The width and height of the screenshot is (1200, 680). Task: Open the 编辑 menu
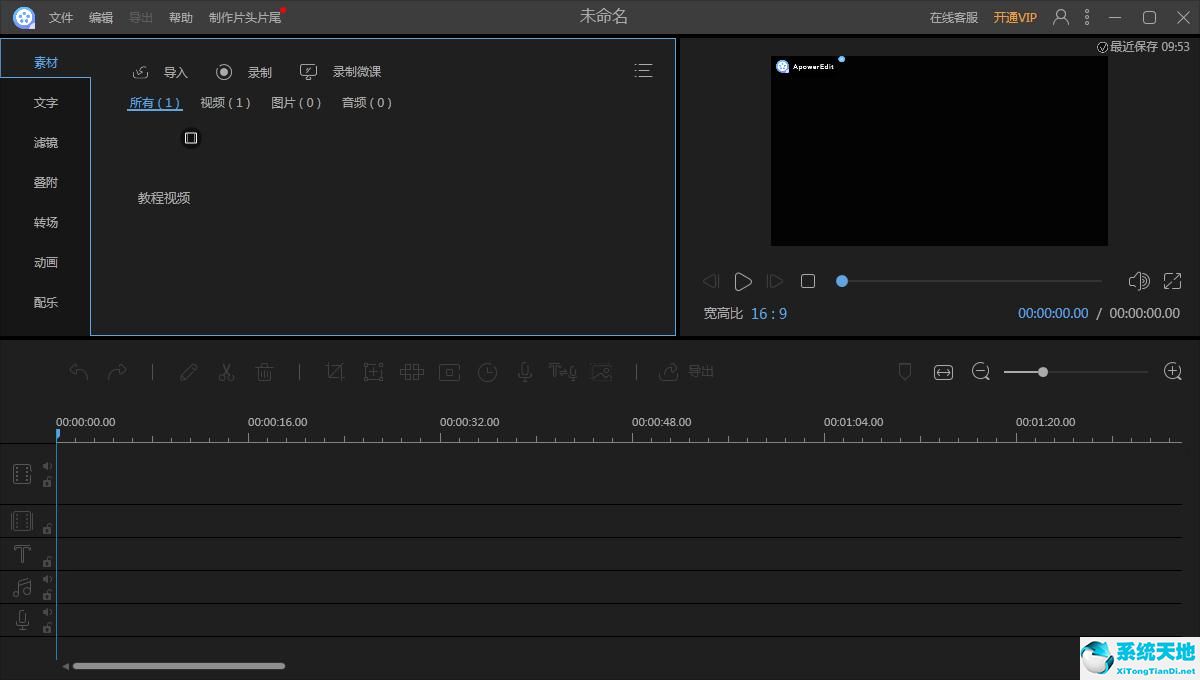(101, 18)
